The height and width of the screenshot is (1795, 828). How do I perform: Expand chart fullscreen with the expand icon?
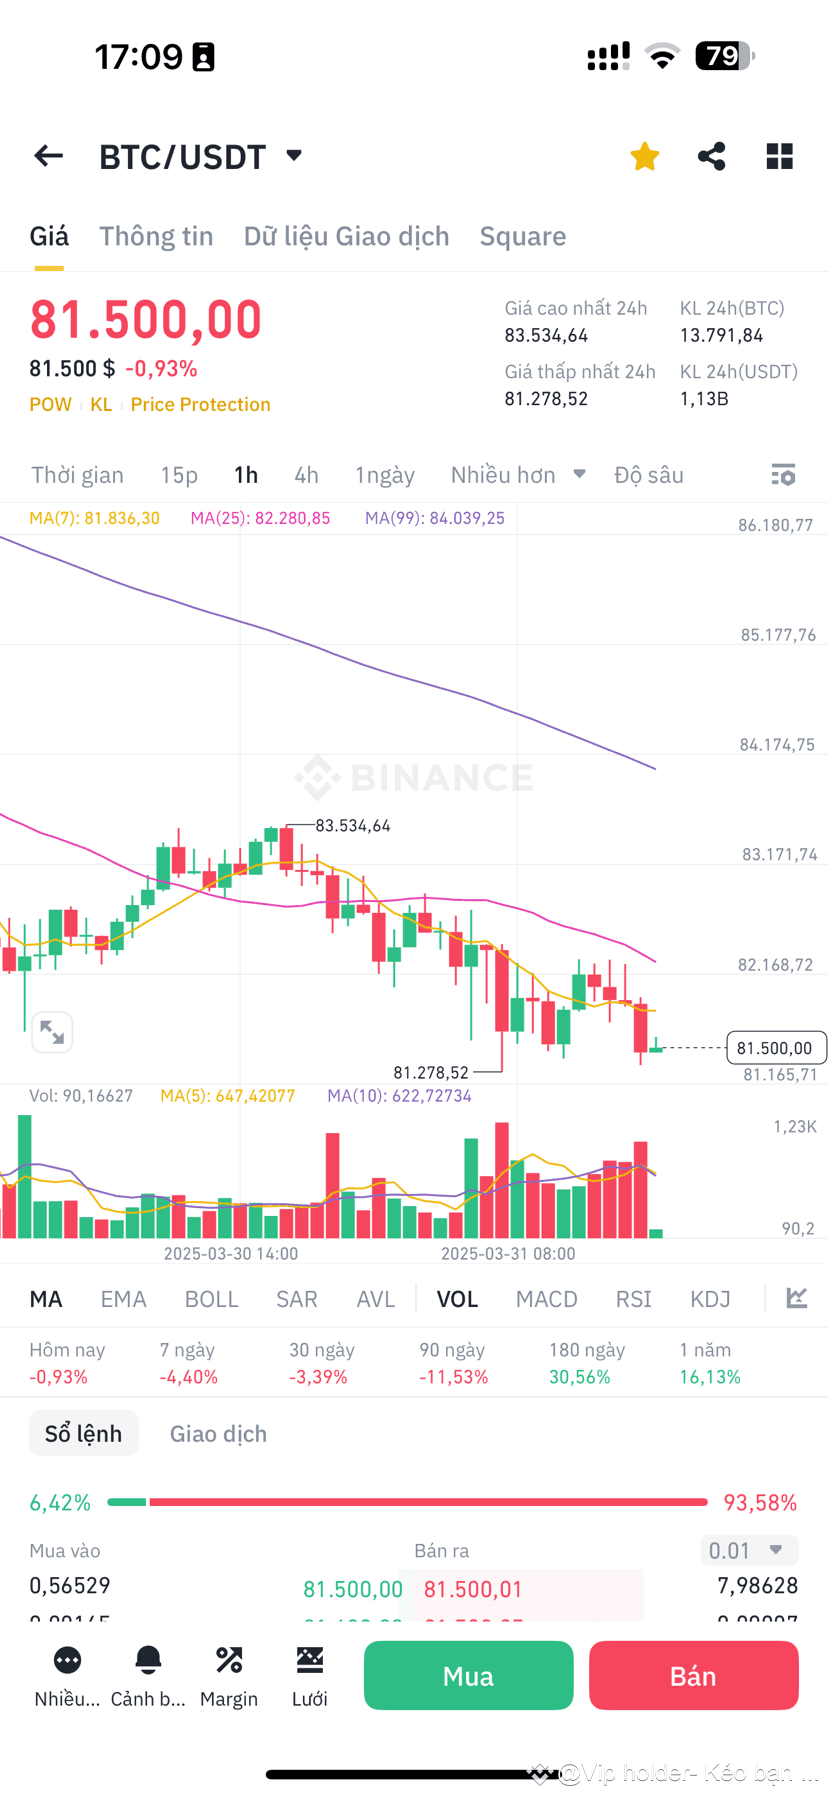pyautogui.click(x=52, y=1032)
